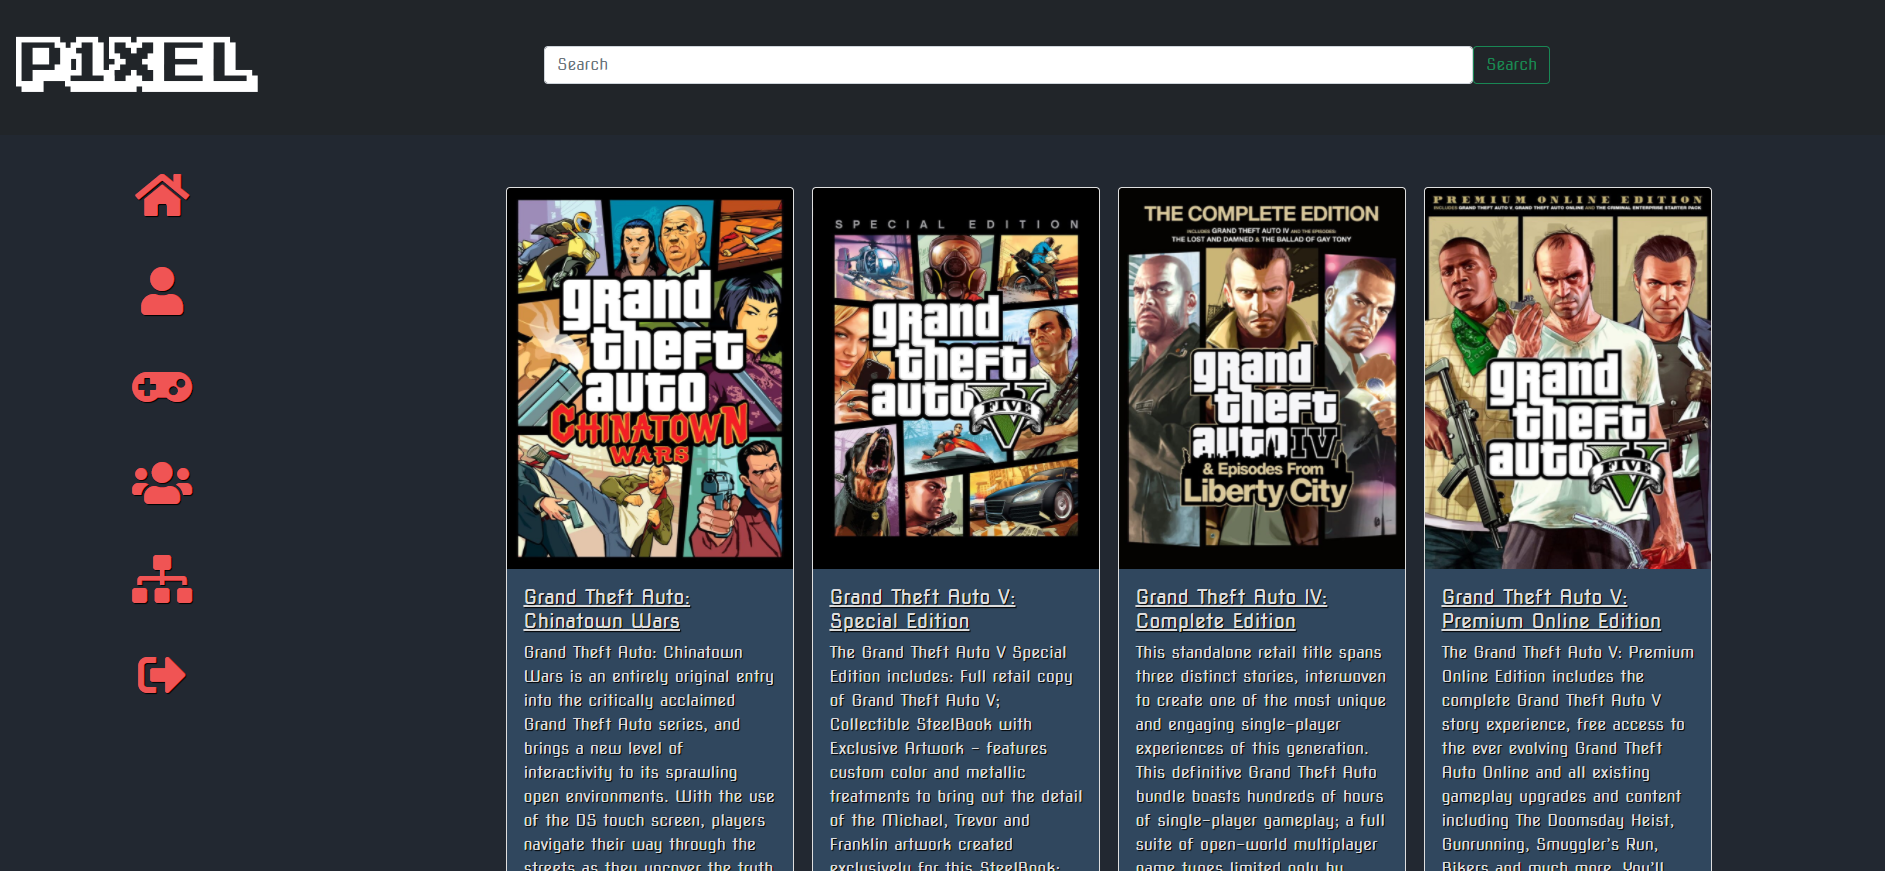
Task: Click description text 'The Grand Theft Auto V: Premium'
Action: pos(1568,652)
